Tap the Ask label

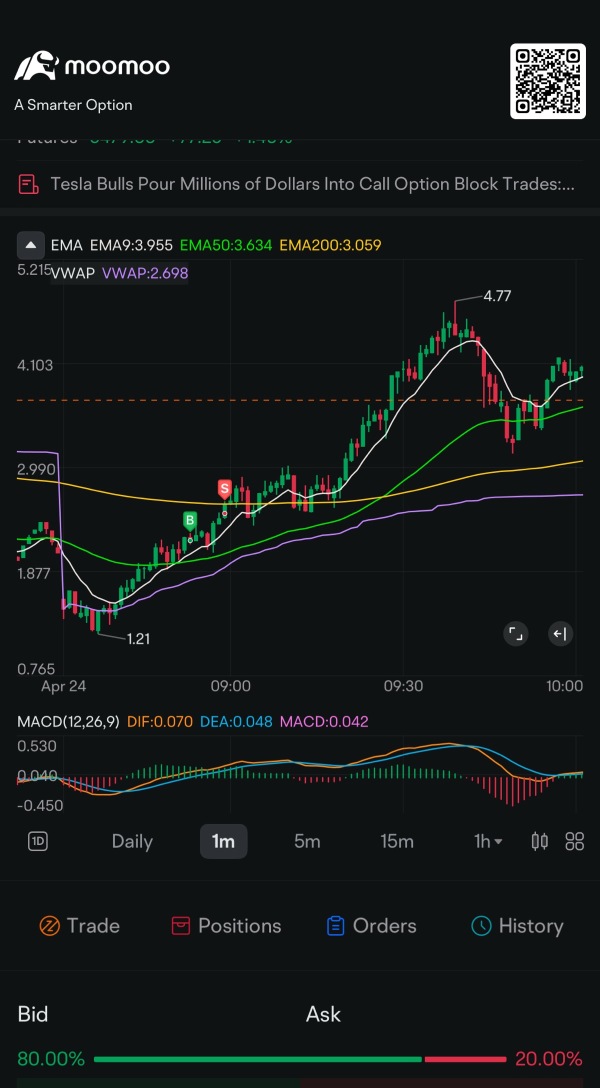323,1014
